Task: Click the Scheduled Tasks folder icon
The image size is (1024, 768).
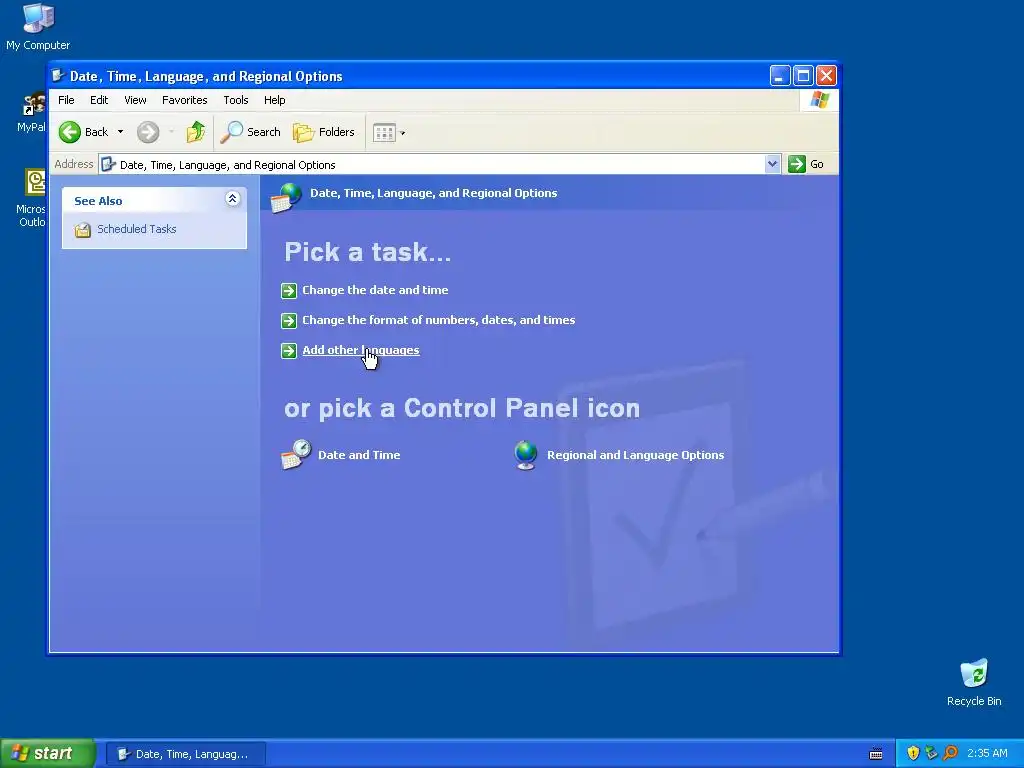Action: pyautogui.click(x=82, y=230)
